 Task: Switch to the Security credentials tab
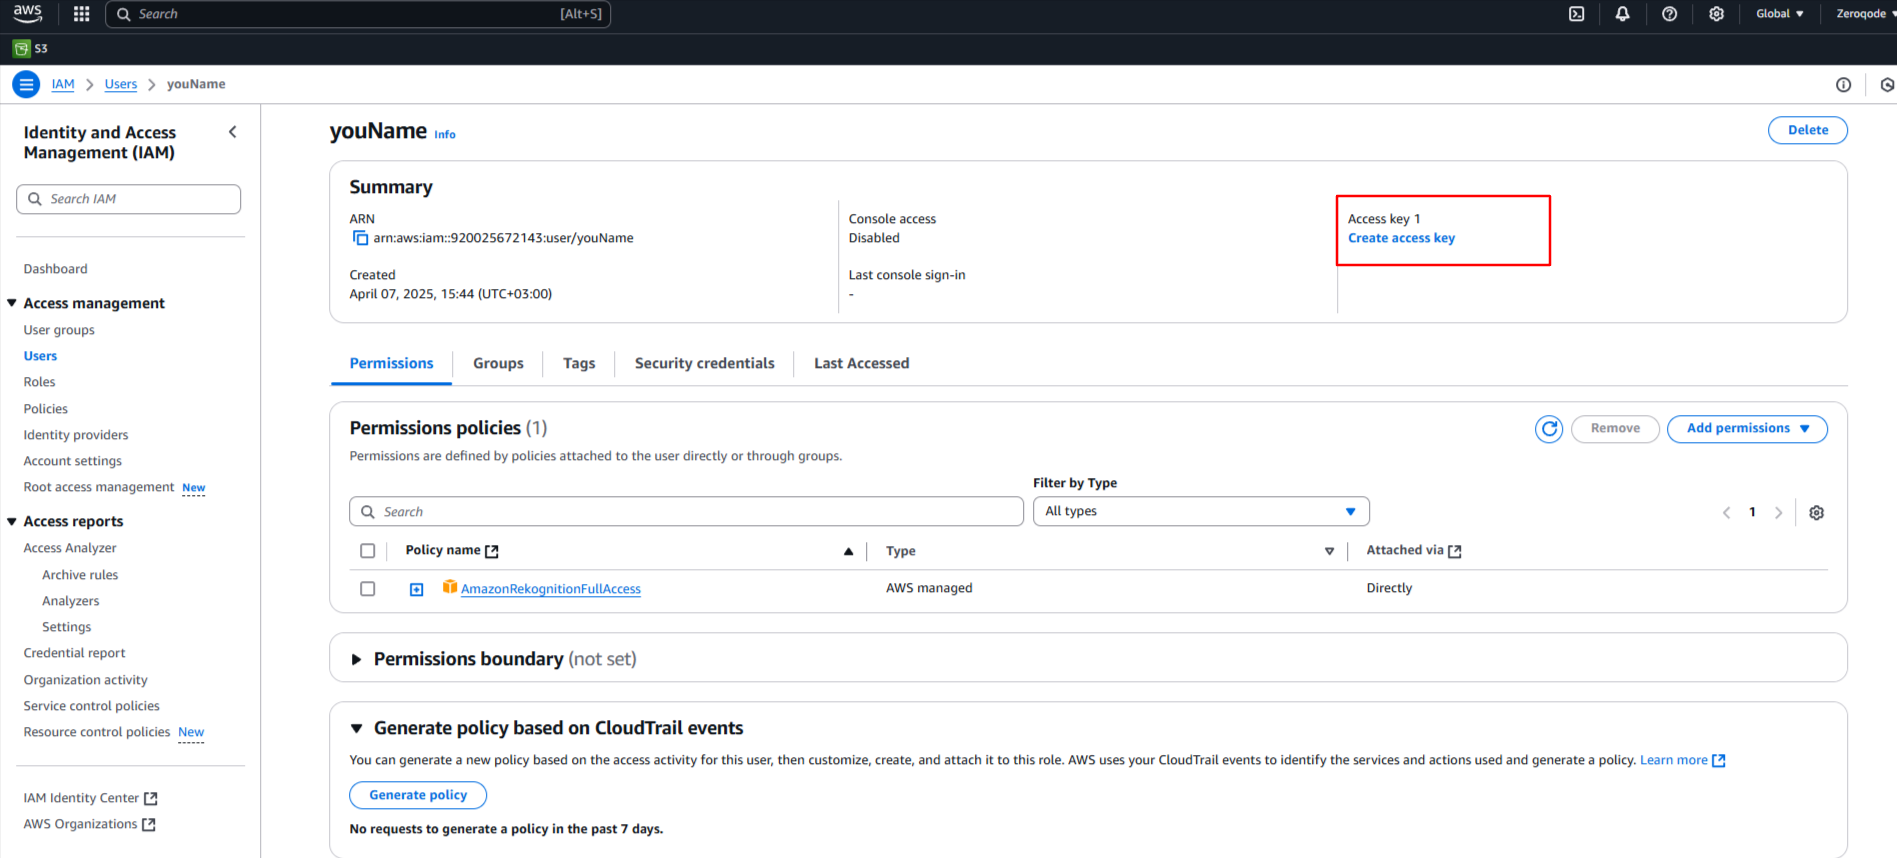tap(704, 364)
